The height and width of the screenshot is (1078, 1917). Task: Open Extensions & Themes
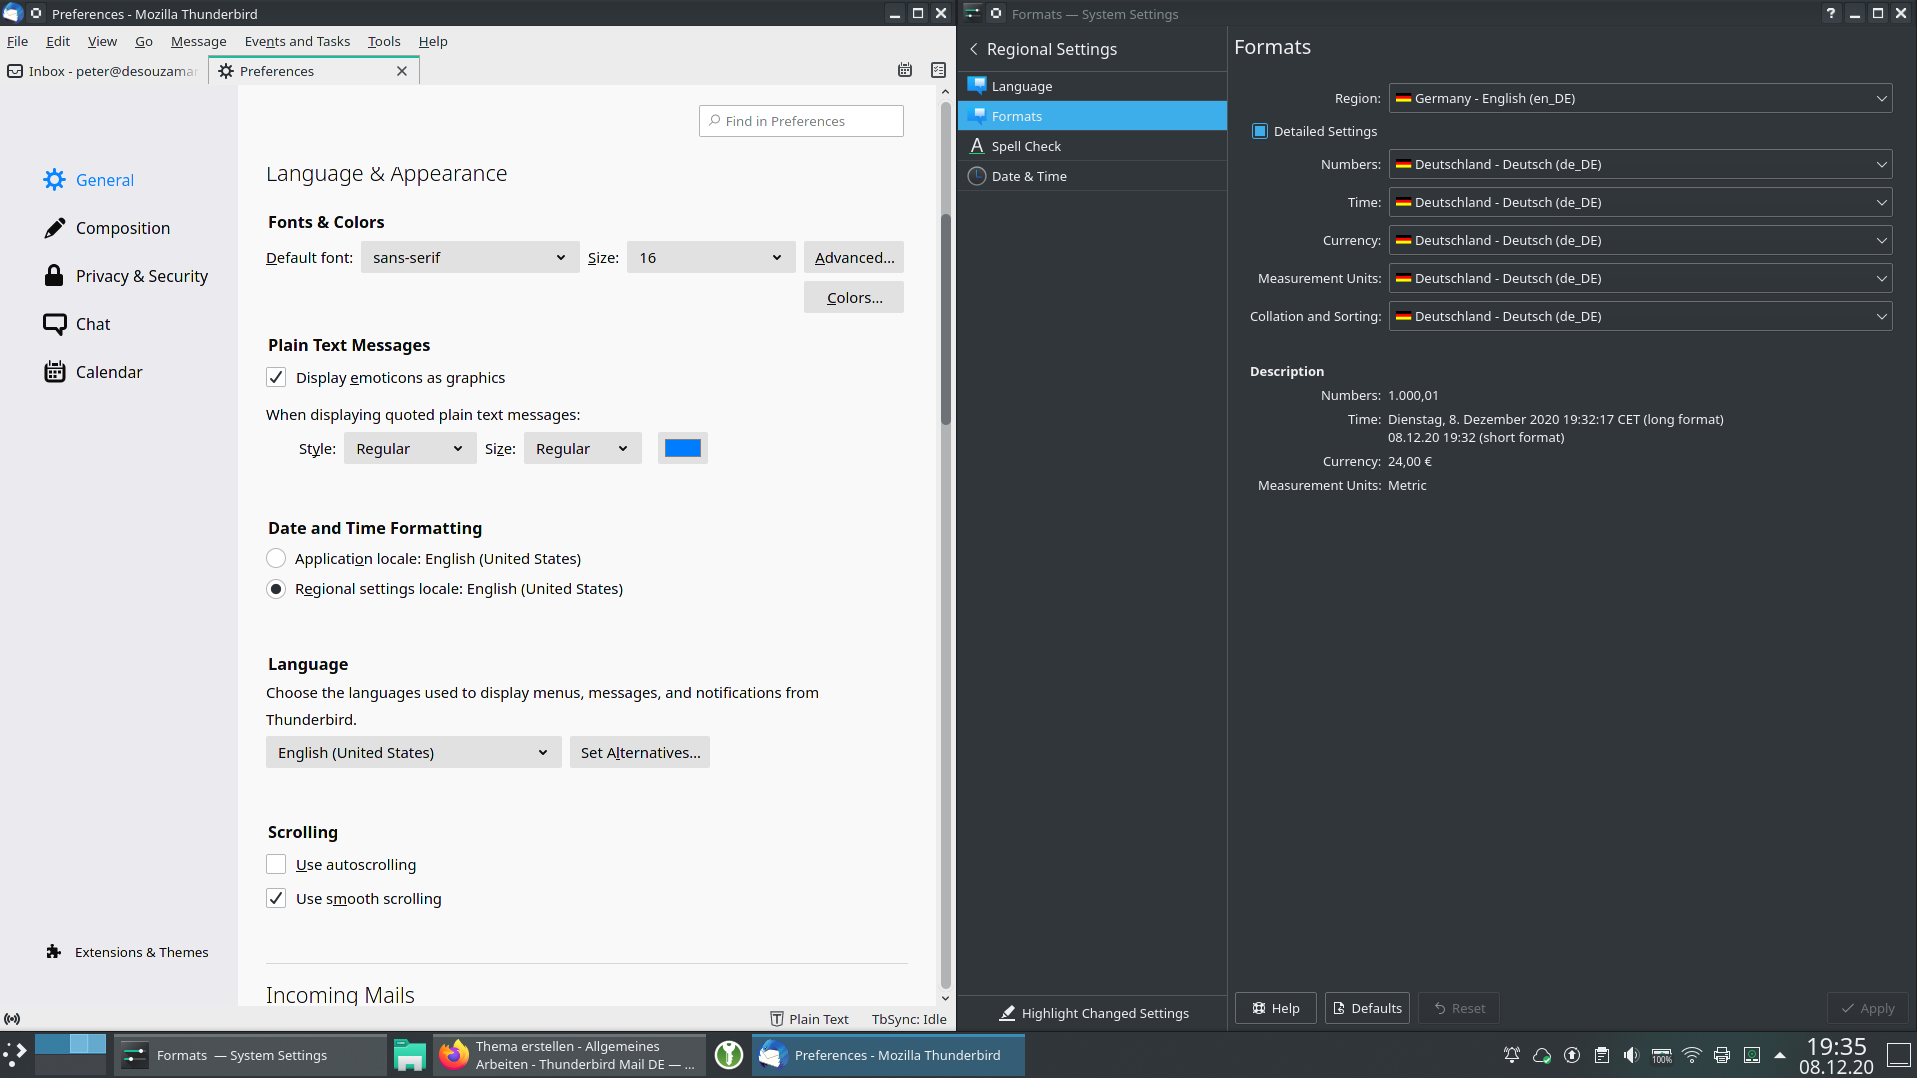(127, 952)
